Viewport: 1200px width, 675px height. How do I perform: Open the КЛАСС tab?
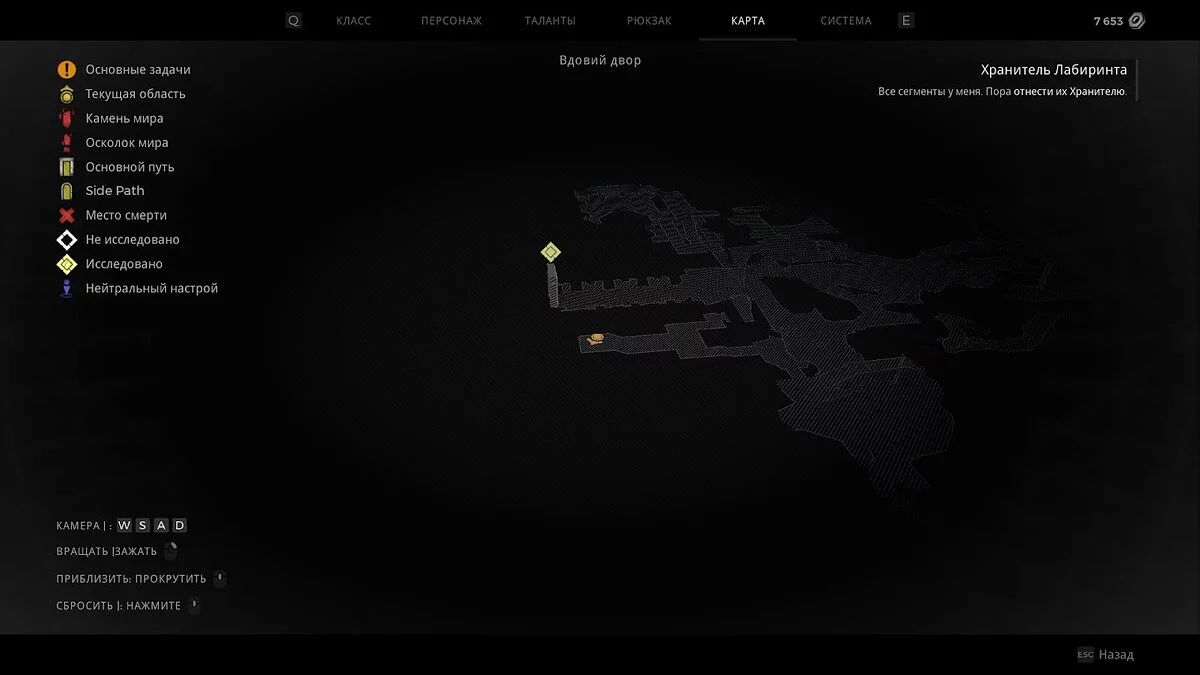353,21
